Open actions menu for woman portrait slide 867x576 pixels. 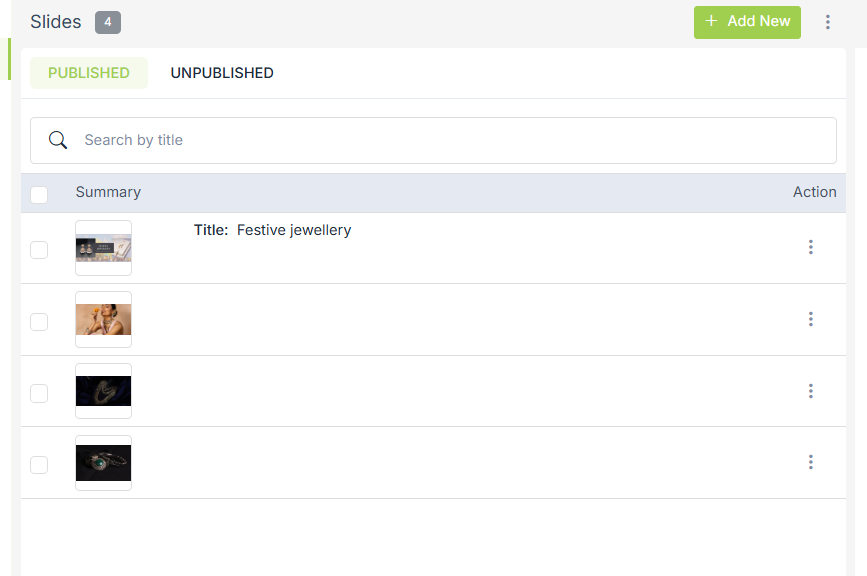pyautogui.click(x=810, y=319)
